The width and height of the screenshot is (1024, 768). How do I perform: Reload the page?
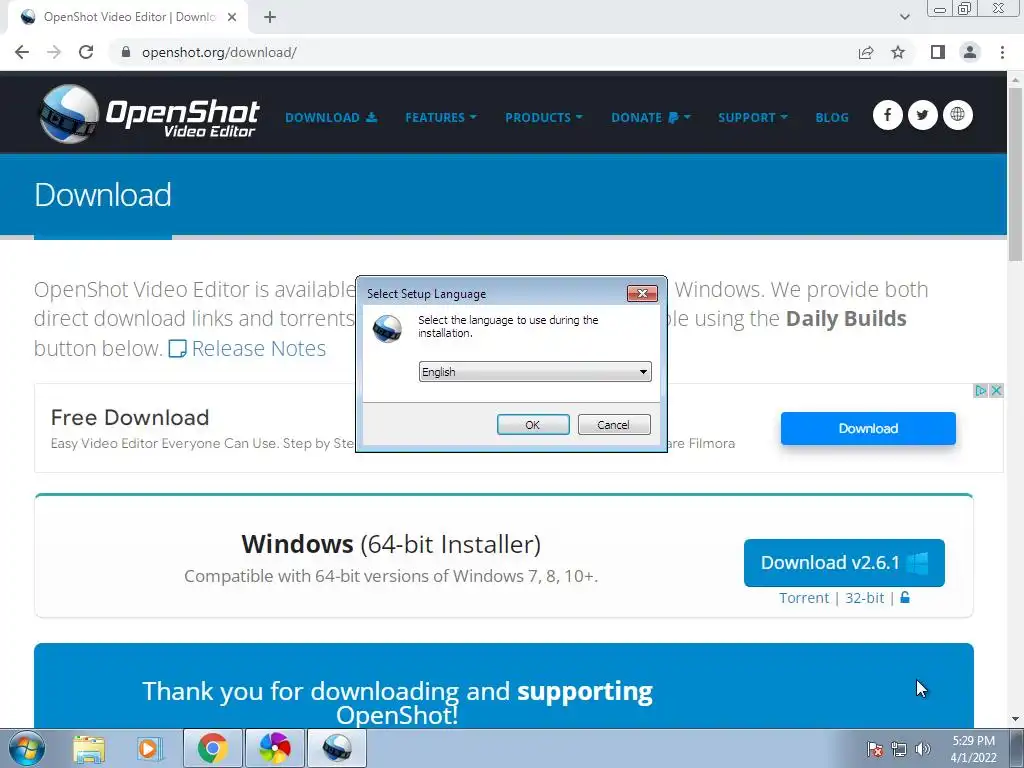coord(86,52)
